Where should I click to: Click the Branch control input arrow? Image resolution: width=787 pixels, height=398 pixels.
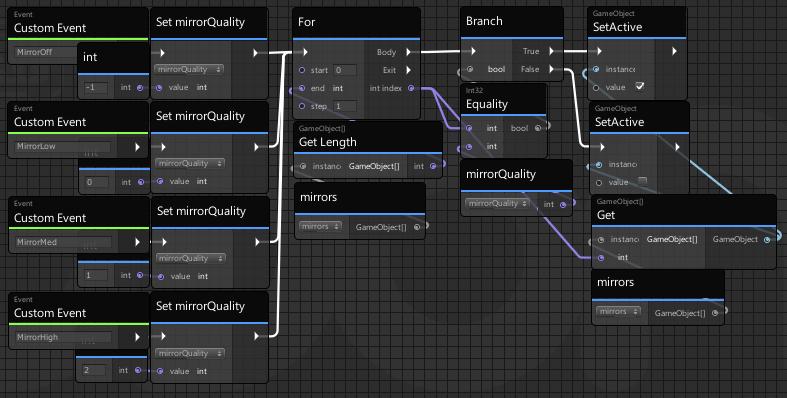pyautogui.click(x=473, y=51)
